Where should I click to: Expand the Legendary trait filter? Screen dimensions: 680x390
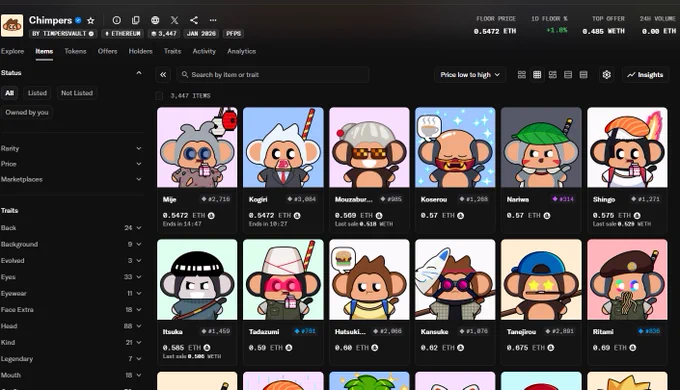72,359
